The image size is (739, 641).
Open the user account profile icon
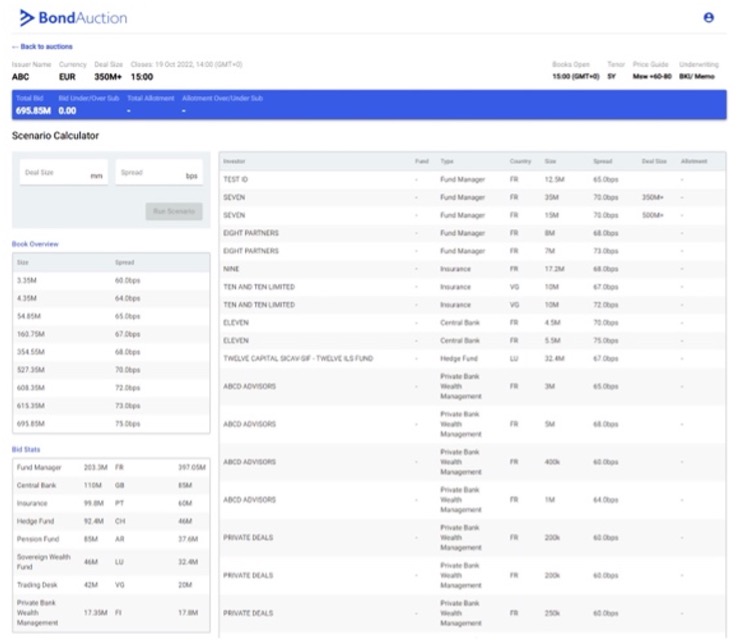tap(708, 17)
